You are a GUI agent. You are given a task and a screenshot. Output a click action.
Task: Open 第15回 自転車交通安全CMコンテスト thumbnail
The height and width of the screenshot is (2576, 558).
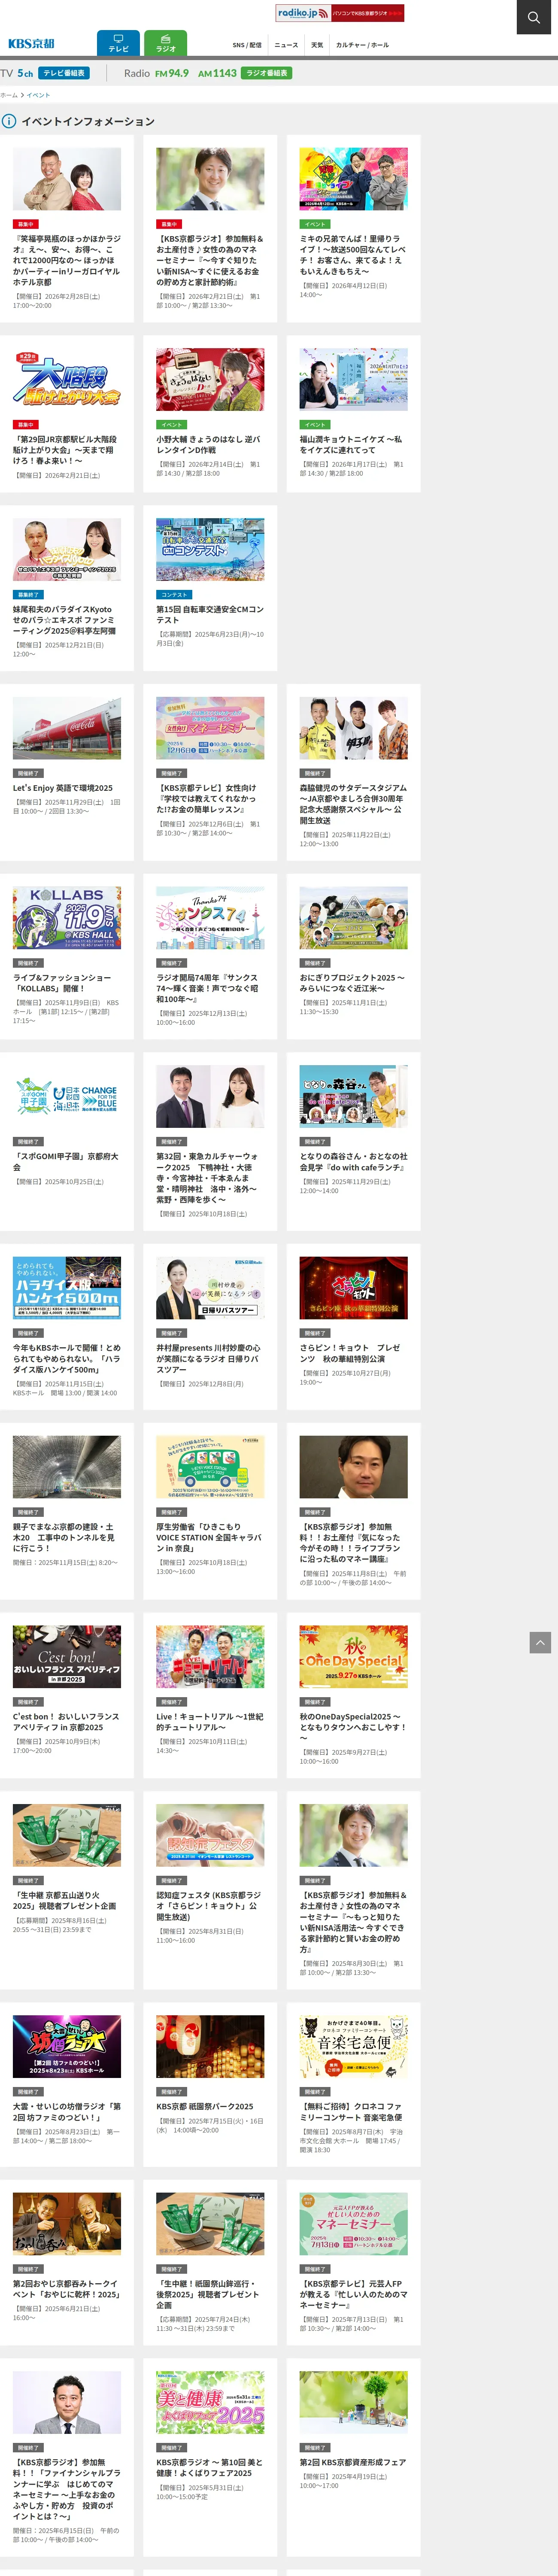click(210, 549)
